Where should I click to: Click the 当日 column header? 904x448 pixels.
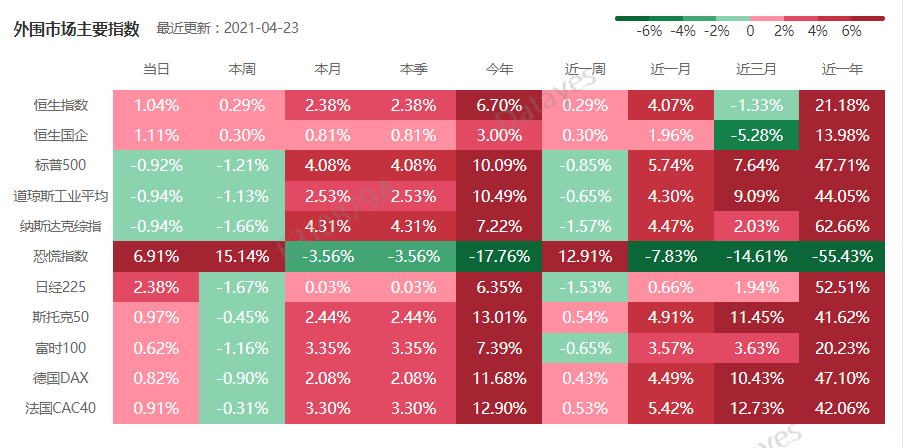click(156, 70)
